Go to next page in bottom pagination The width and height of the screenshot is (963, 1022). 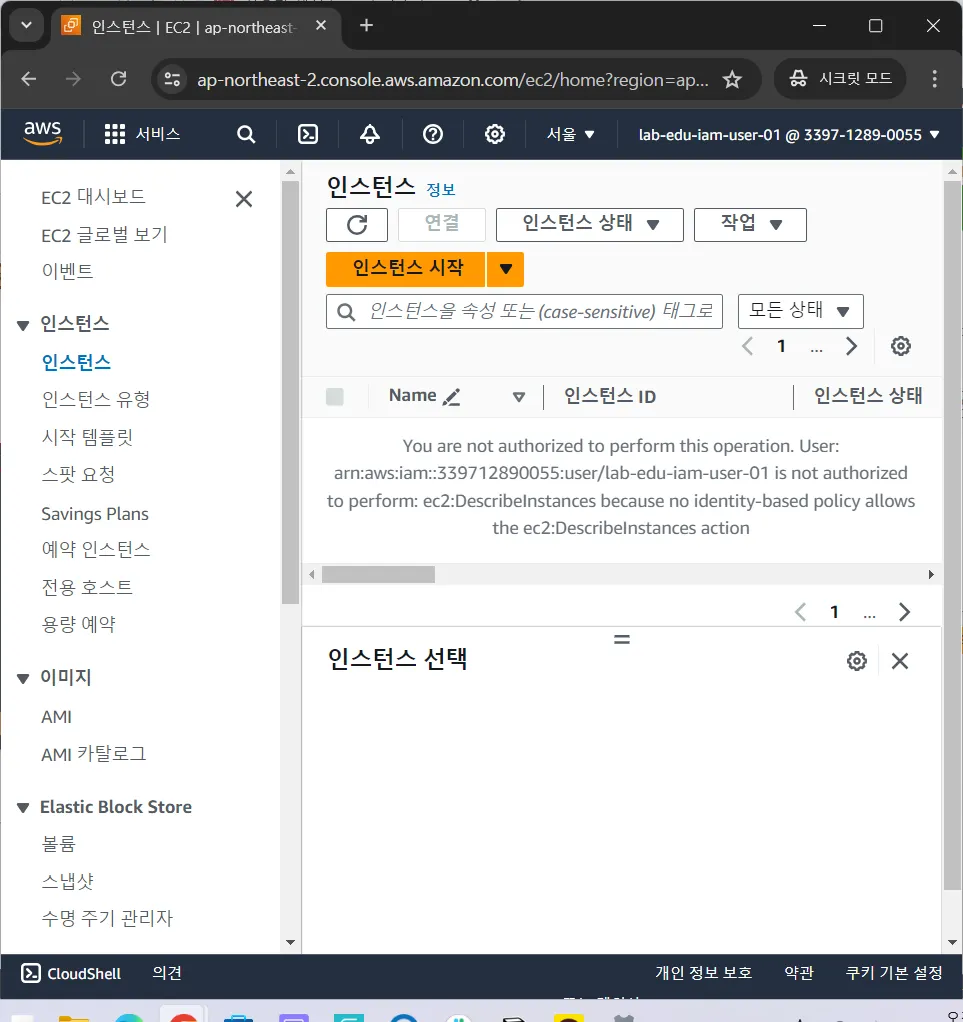click(904, 612)
